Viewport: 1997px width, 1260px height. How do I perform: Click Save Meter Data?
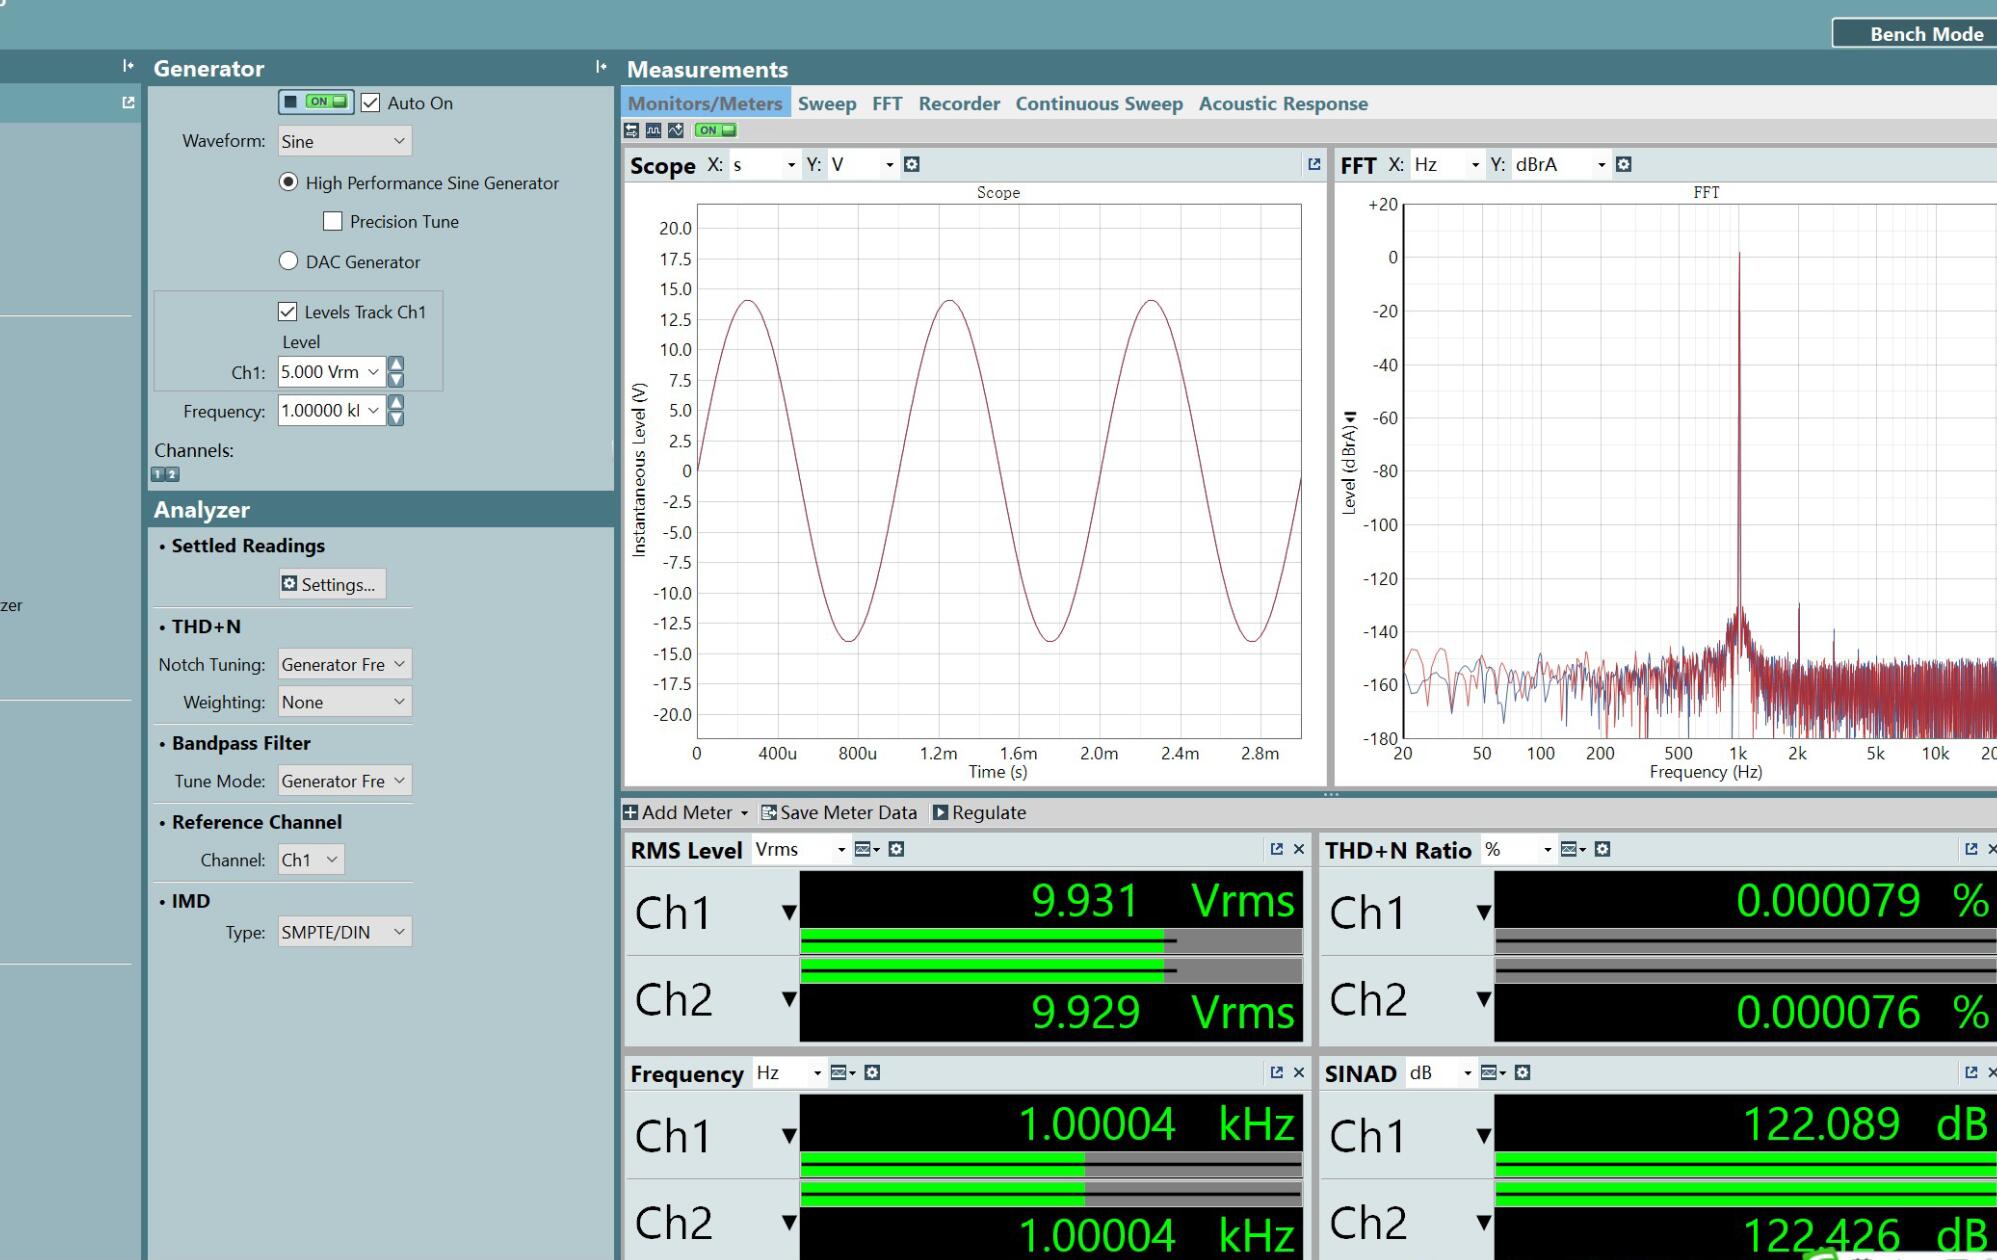[x=838, y=812]
